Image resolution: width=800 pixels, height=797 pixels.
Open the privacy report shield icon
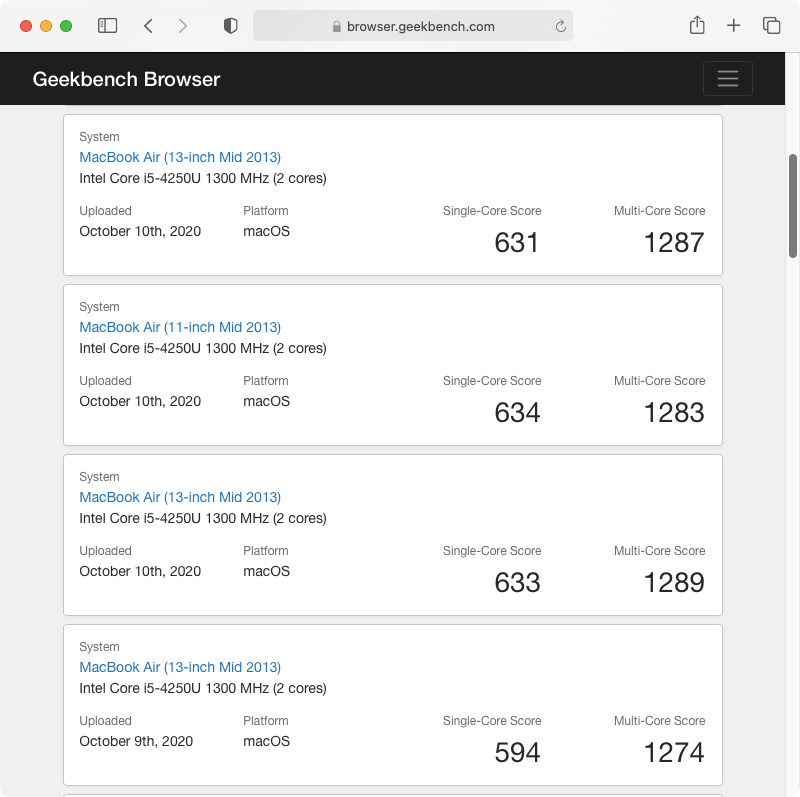[x=231, y=26]
